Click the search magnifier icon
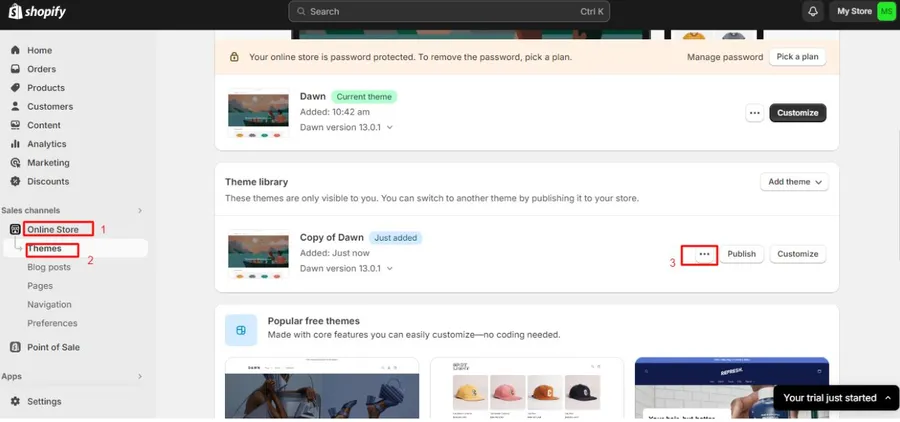 (301, 11)
